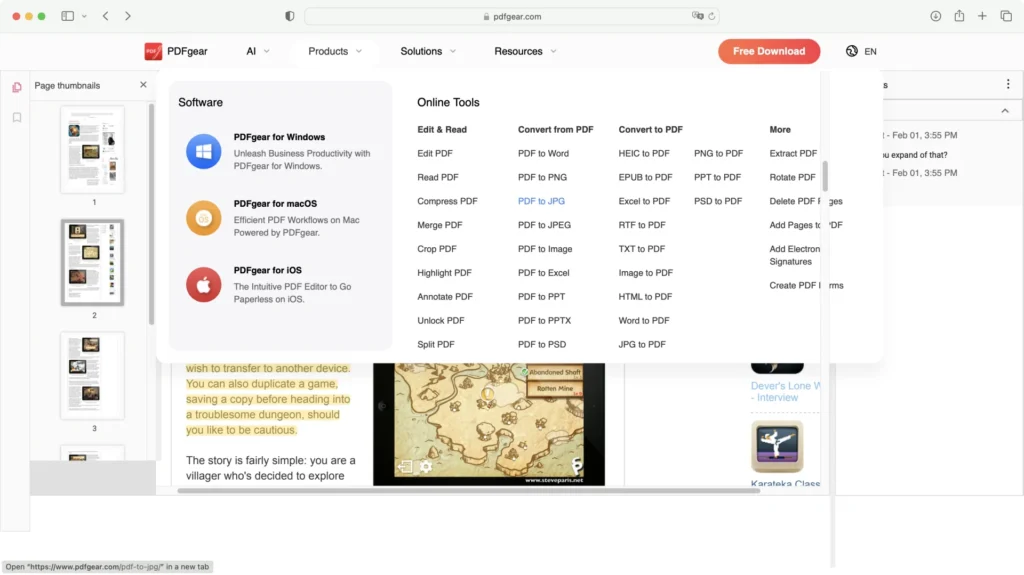Image resolution: width=1024 pixels, height=575 pixels.
Task: Open the bookmarks panel icon
Action: click(17, 117)
